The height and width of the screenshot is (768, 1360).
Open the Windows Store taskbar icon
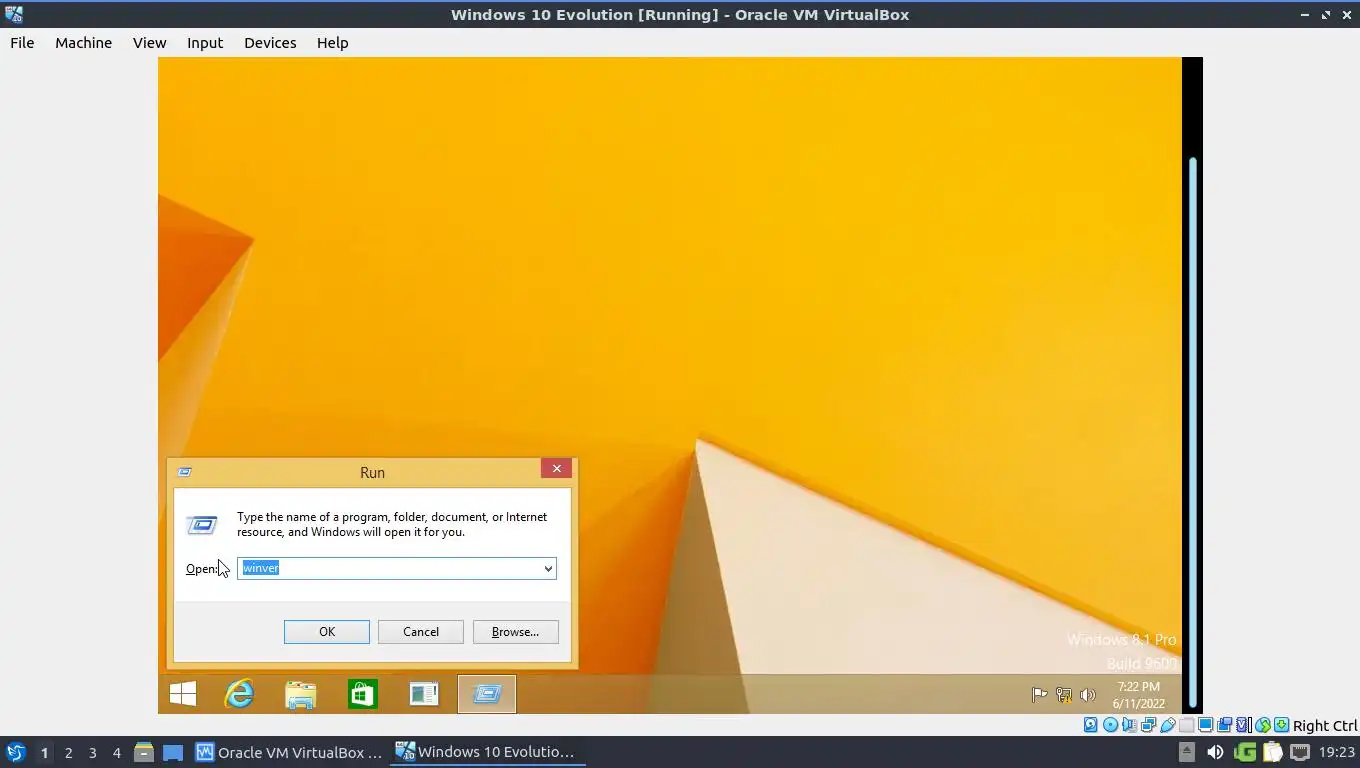(362, 694)
